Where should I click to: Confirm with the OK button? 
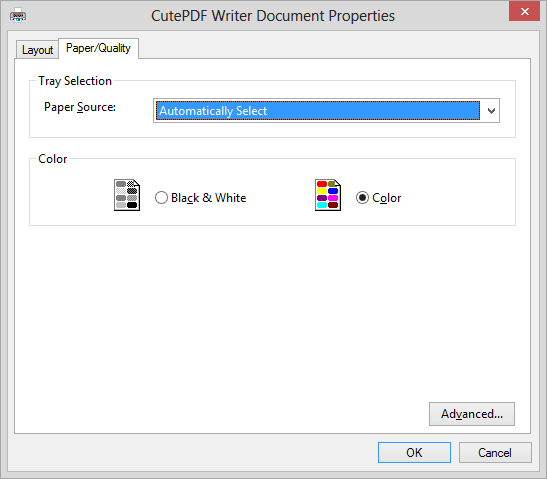pyautogui.click(x=414, y=452)
